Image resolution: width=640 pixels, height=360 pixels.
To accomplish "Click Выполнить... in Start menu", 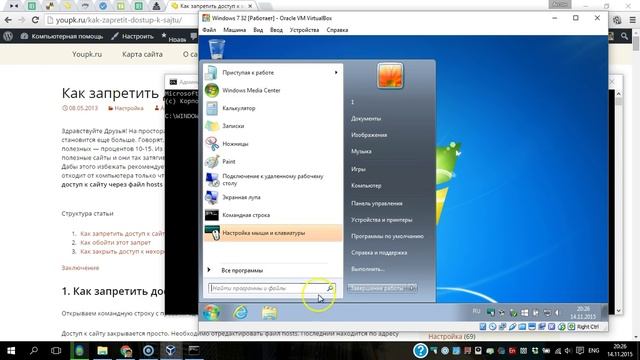I will [x=368, y=269].
